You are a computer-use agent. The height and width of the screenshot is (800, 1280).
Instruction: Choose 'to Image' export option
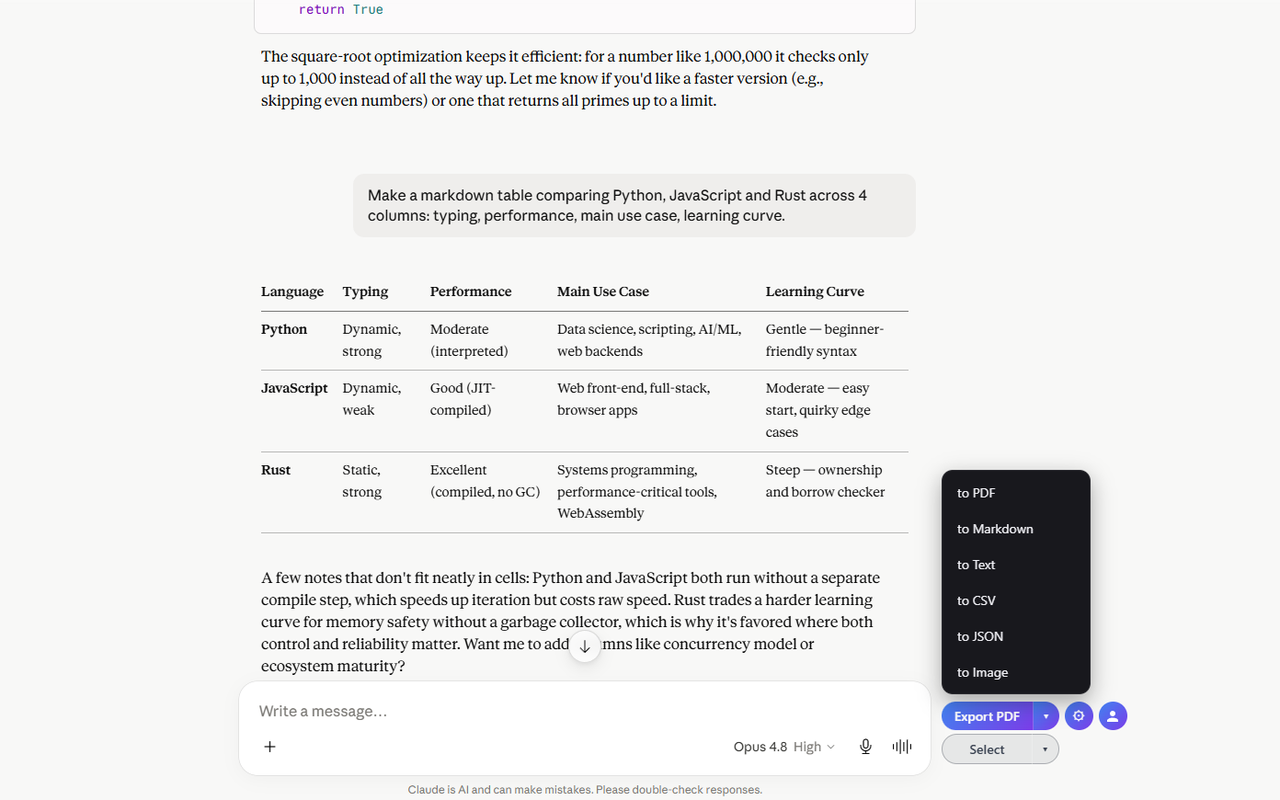tap(1016, 673)
